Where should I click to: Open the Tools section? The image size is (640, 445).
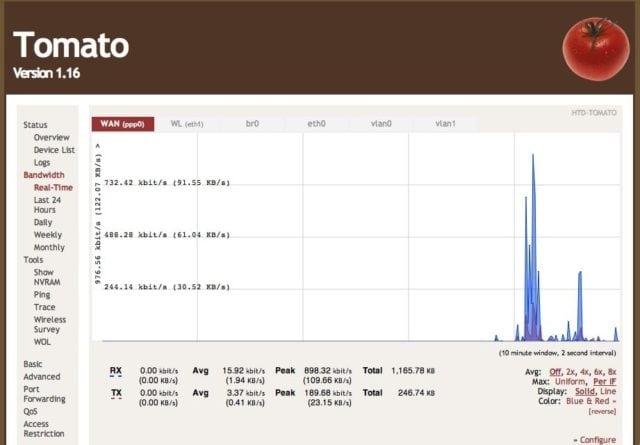coord(33,260)
